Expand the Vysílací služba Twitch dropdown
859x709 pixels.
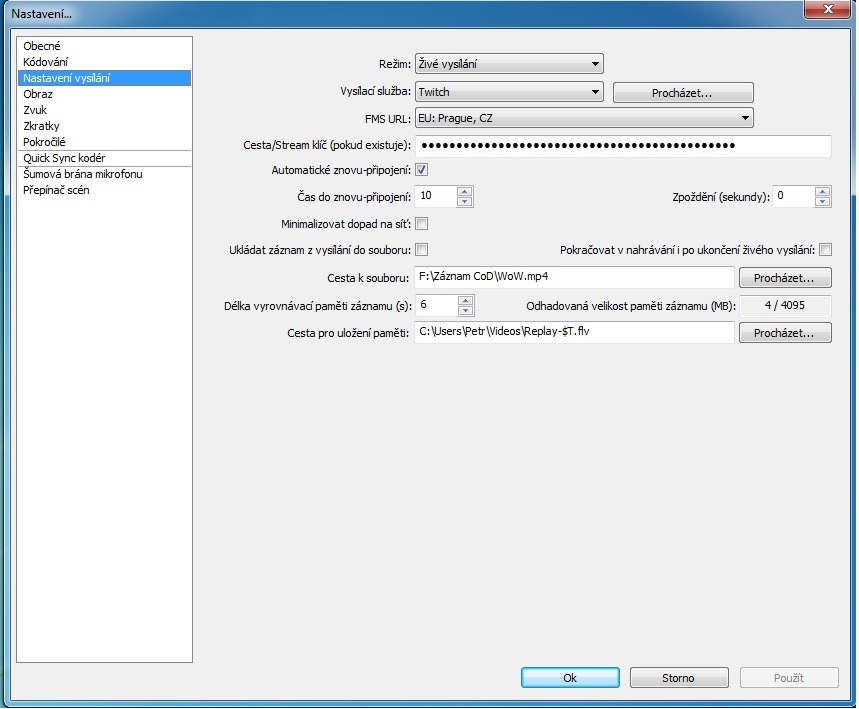click(509, 92)
